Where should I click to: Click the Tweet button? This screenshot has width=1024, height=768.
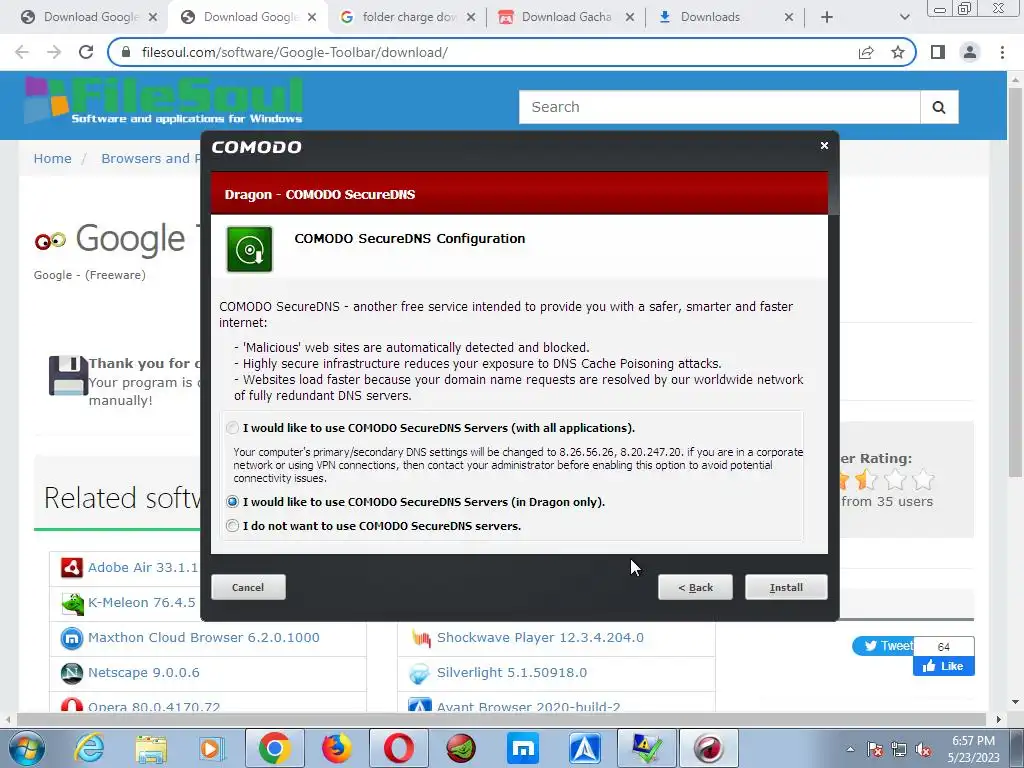click(x=883, y=646)
